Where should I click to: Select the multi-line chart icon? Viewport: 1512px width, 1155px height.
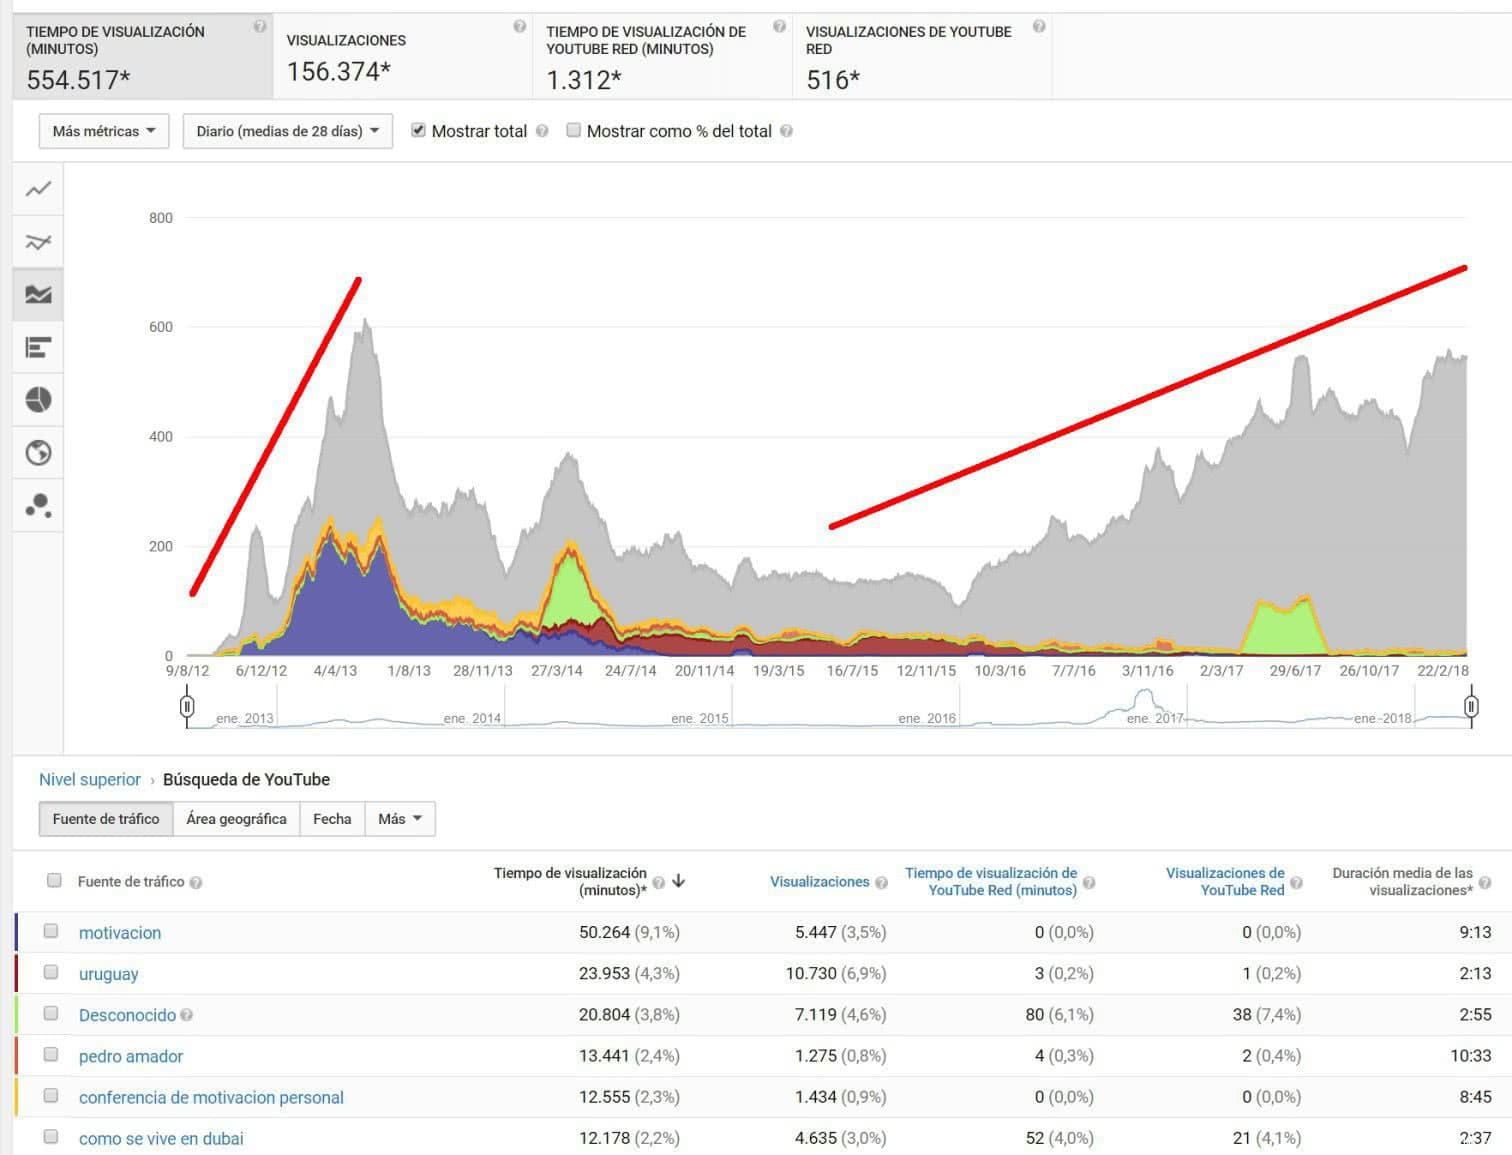pos(38,242)
